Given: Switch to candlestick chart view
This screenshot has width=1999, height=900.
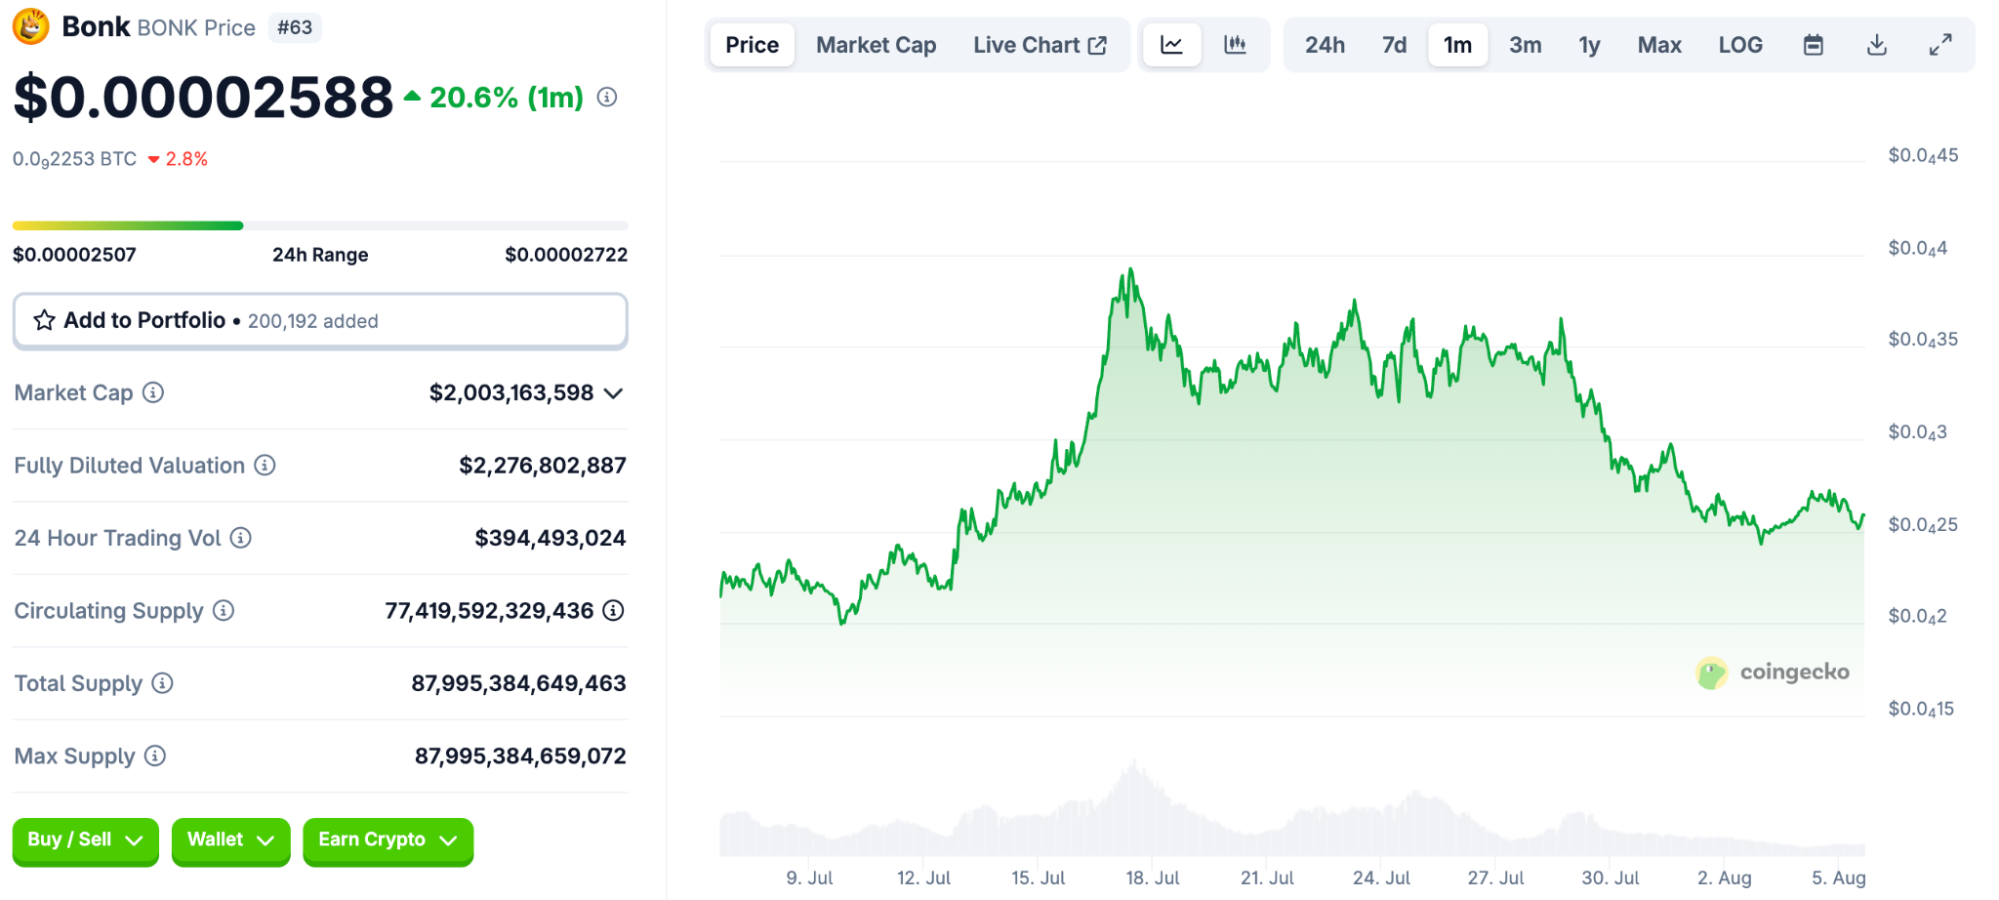Looking at the screenshot, I should [1235, 44].
